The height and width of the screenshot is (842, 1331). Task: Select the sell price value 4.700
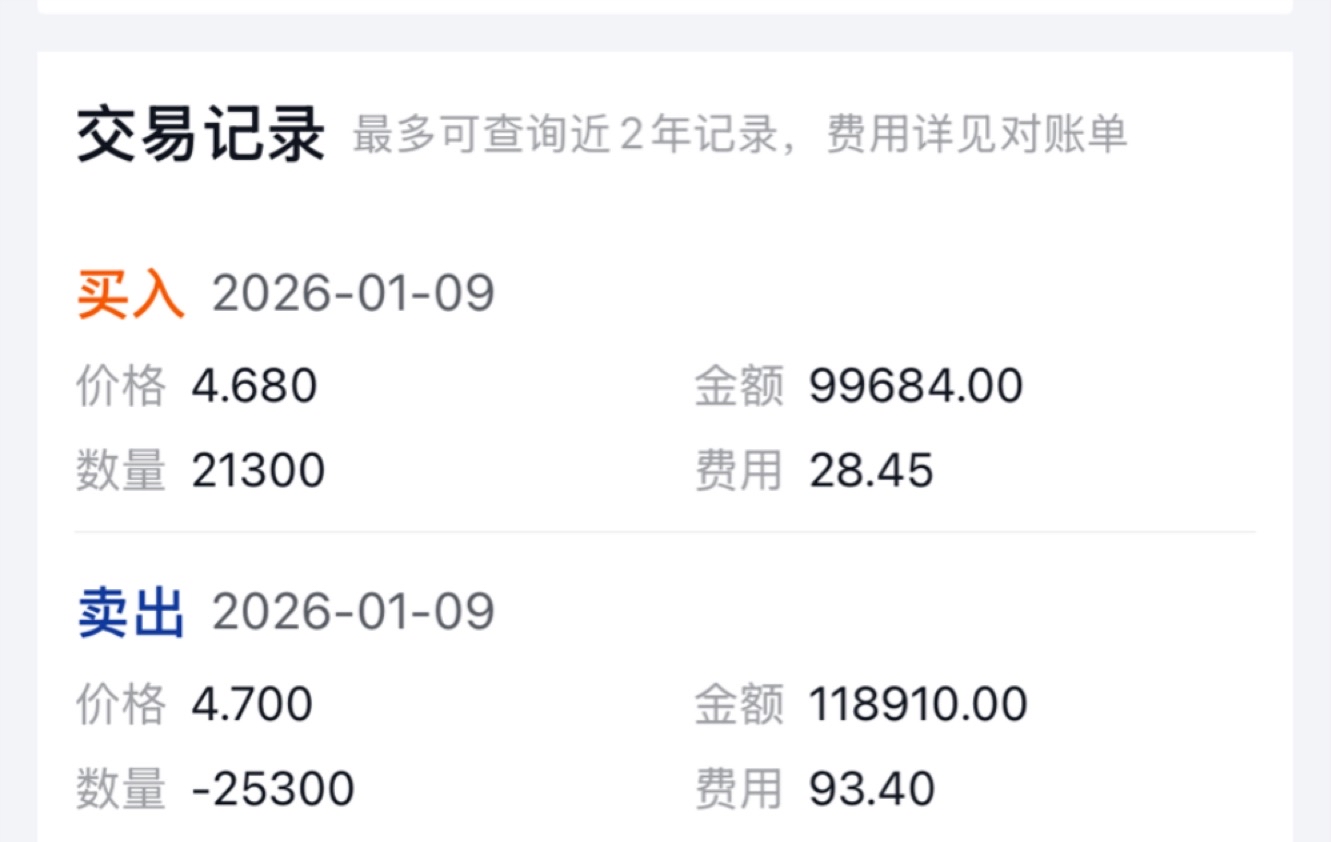pyautogui.click(x=252, y=704)
